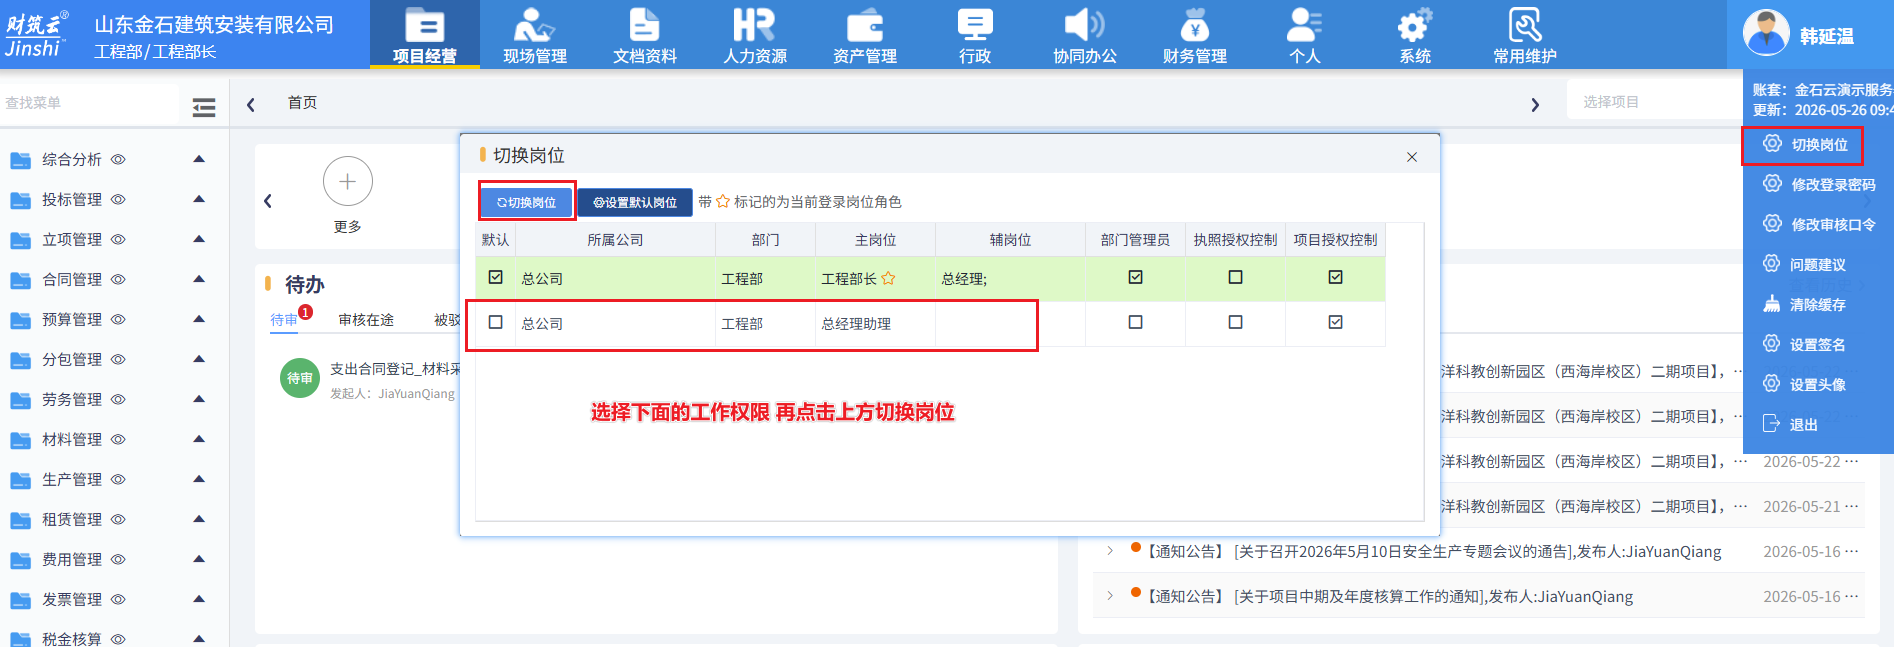The width and height of the screenshot is (1894, 647).
Task: Click the 韩延温 user avatar
Action: 1766,33
